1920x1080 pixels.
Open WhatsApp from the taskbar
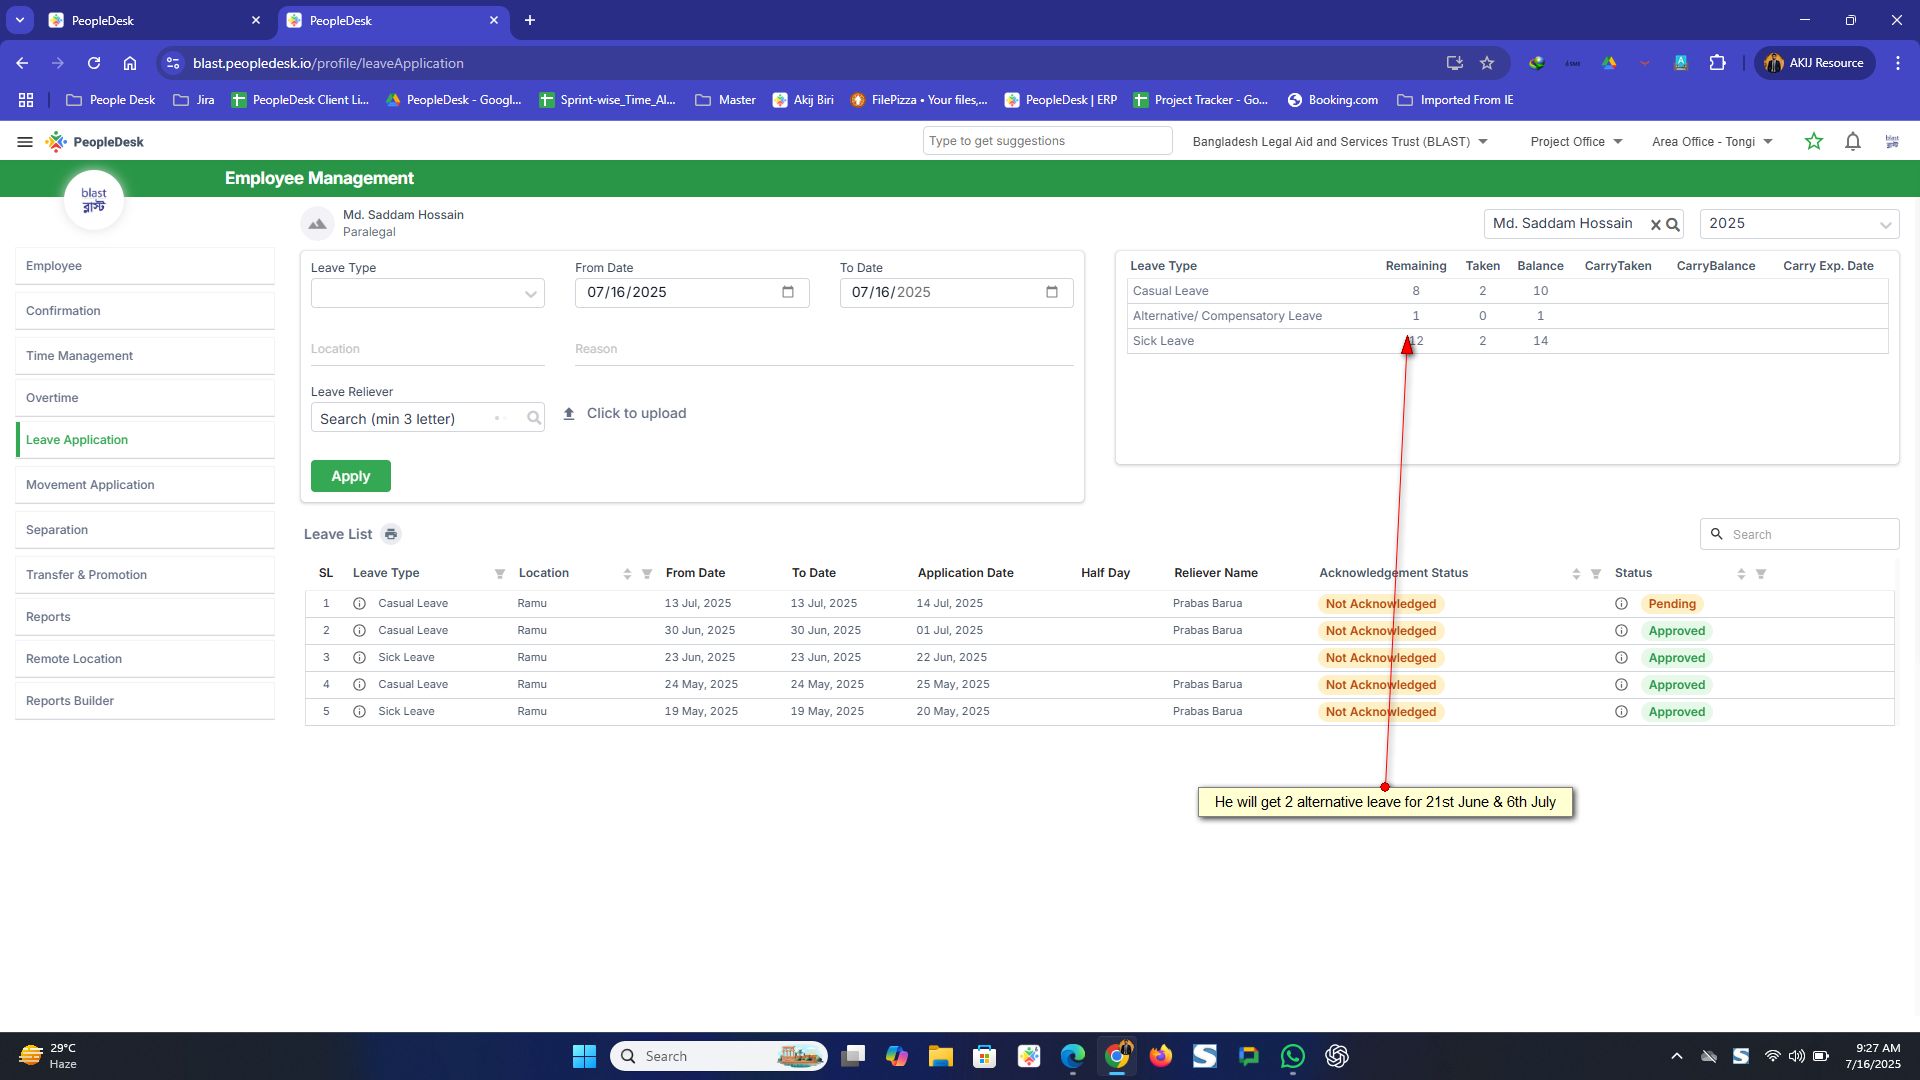(1292, 1056)
